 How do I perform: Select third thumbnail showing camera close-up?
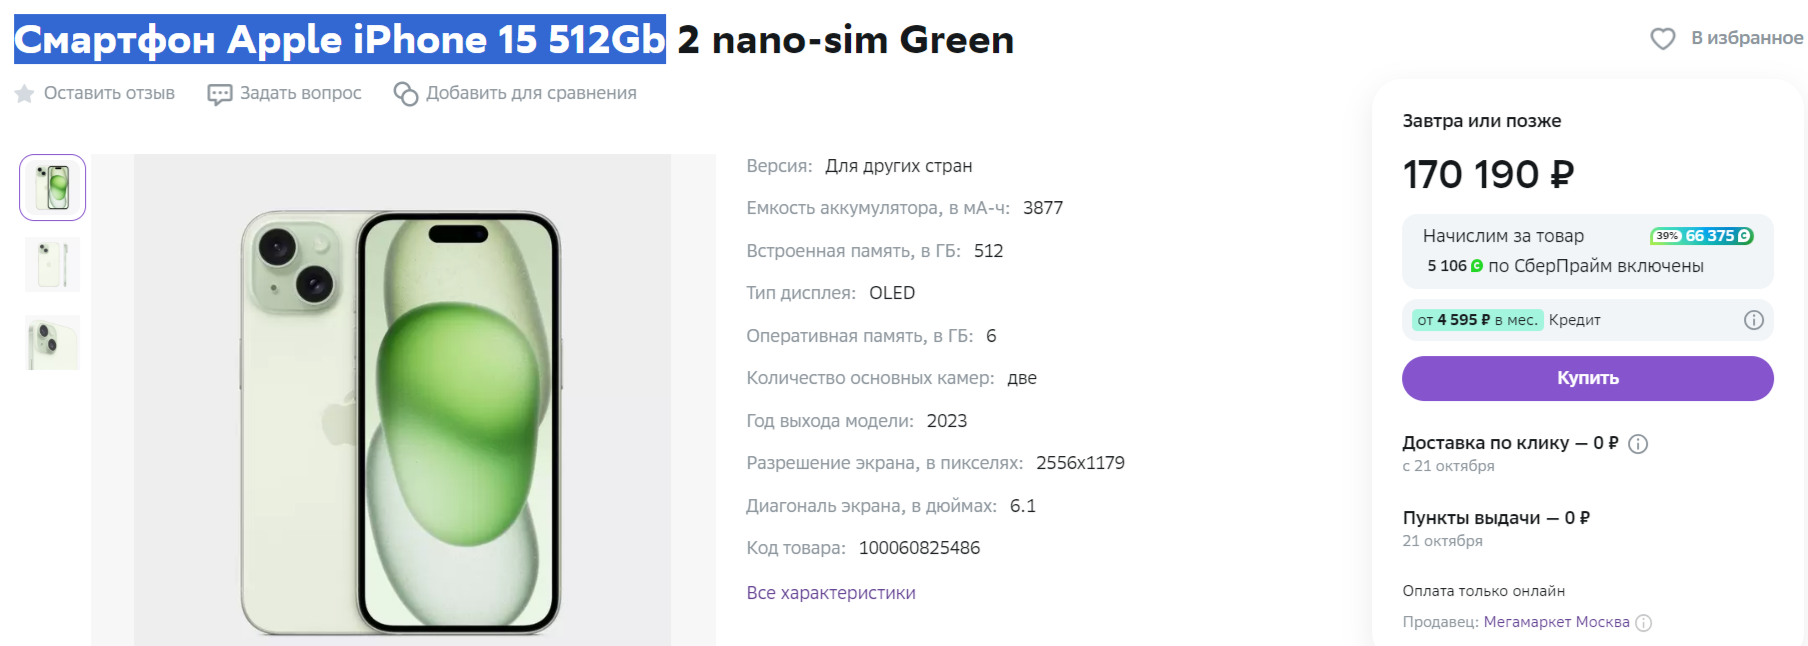(52, 343)
